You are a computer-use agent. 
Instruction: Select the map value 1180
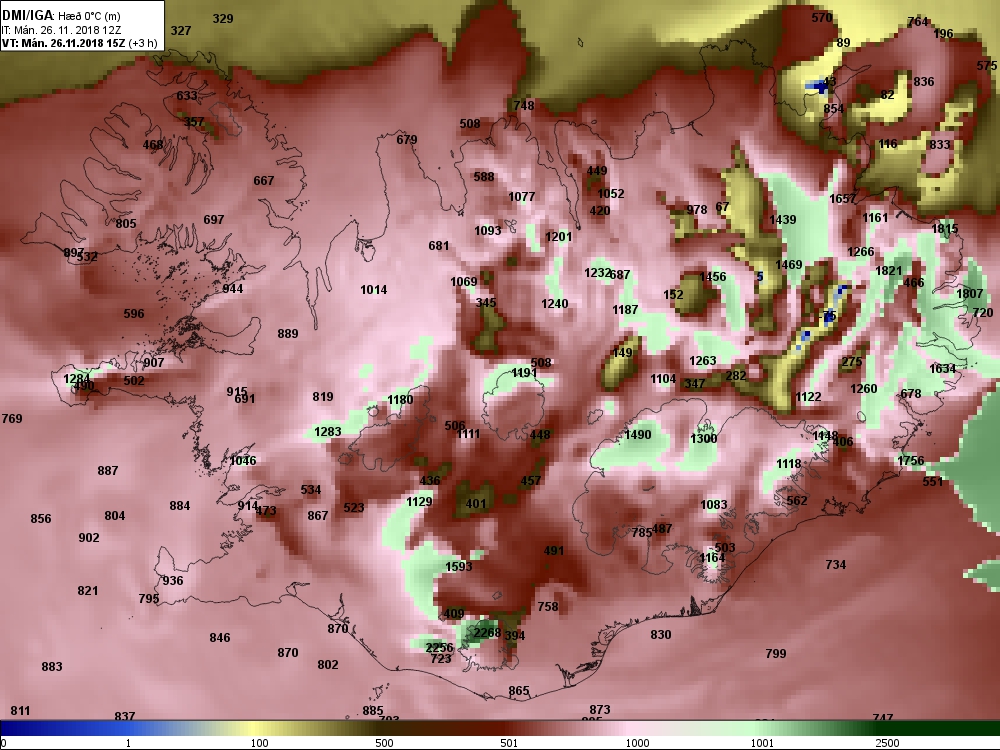pyautogui.click(x=400, y=399)
